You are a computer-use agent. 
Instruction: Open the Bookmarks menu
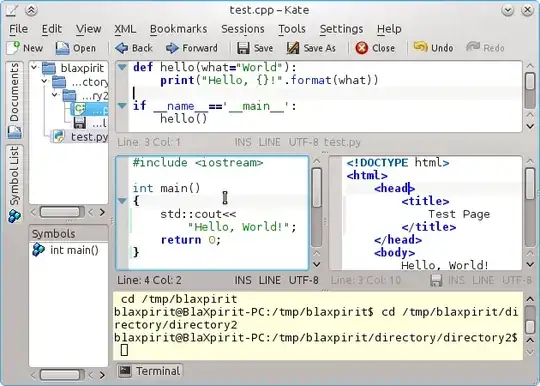(x=178, y=29)
